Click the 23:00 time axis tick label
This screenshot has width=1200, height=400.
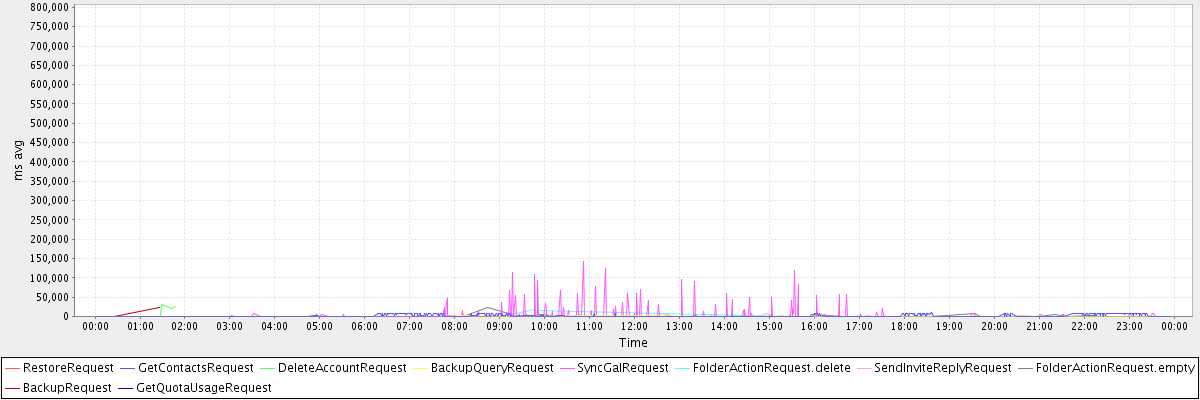pyautogui.click(x=1129, y=326)
